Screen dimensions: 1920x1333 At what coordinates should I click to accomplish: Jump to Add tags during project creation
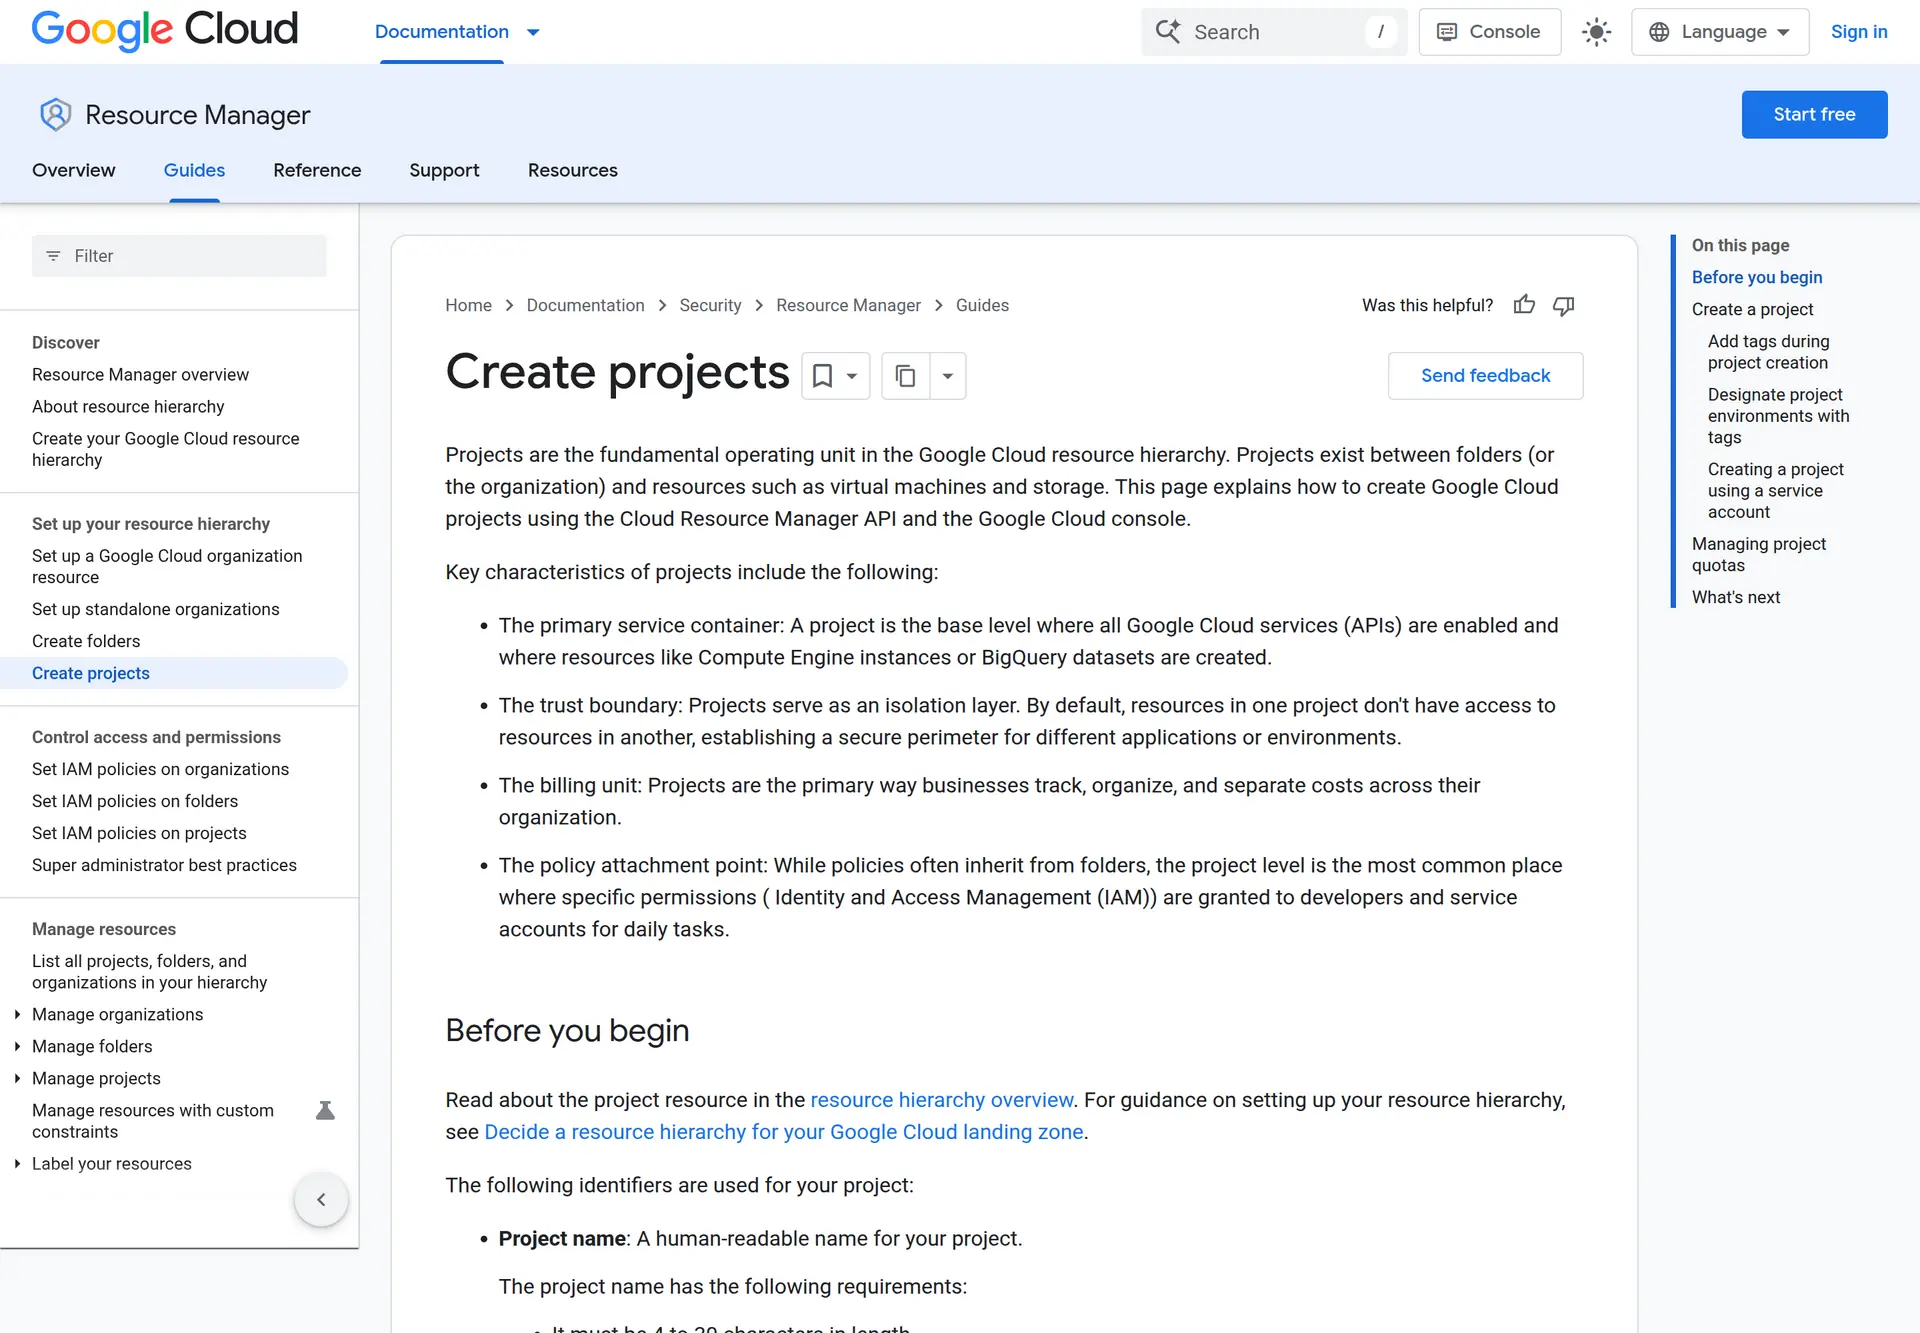coord(1768,352)
